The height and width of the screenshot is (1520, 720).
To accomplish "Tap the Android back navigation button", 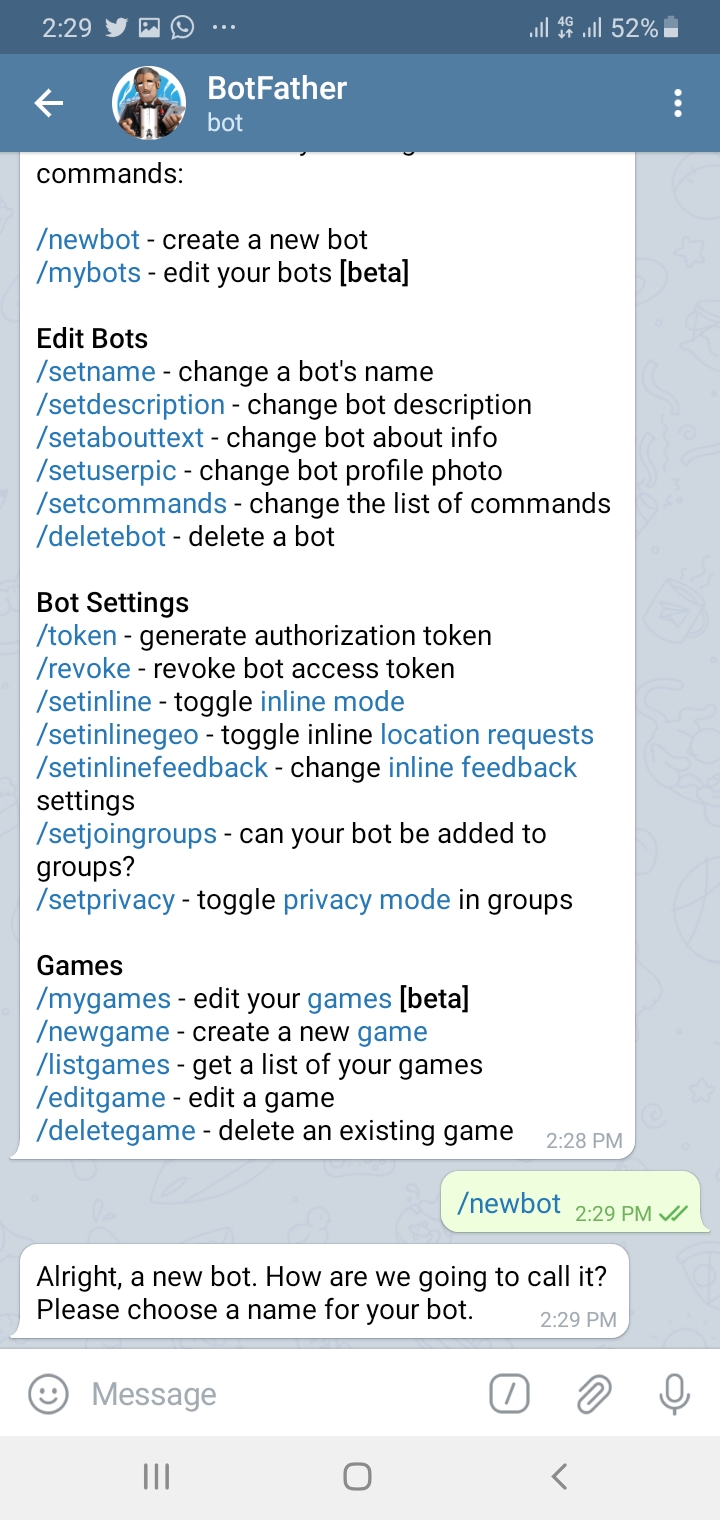I will (x=560, y=1476).
